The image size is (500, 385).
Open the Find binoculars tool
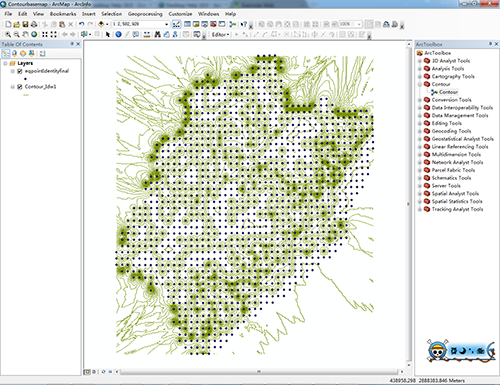pyautogui.click(x=157, y=34)
